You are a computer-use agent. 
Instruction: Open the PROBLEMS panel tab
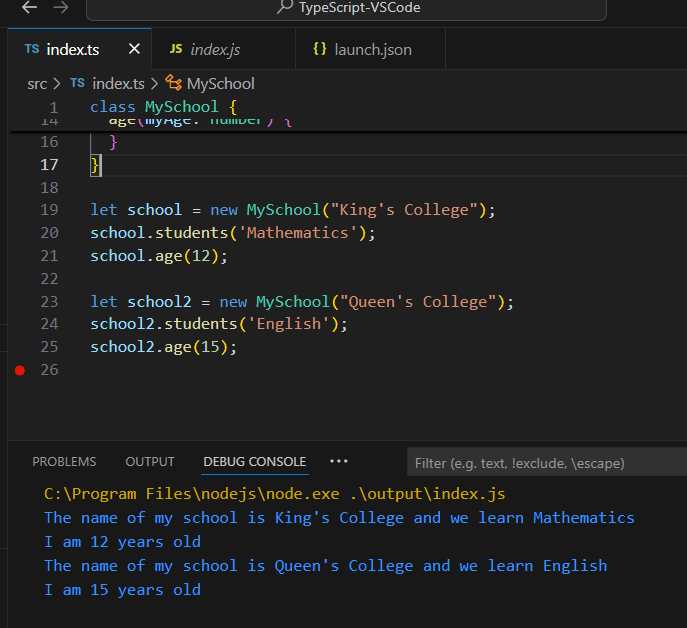coord(64,461)
